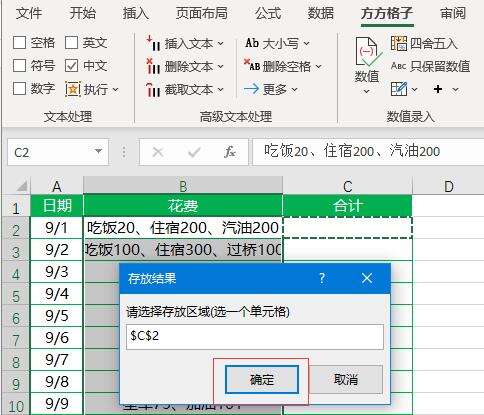The height and width of the screenshot is (415, 484).
Task: Tick the 空格 checkbox
Action: [19, 43]
